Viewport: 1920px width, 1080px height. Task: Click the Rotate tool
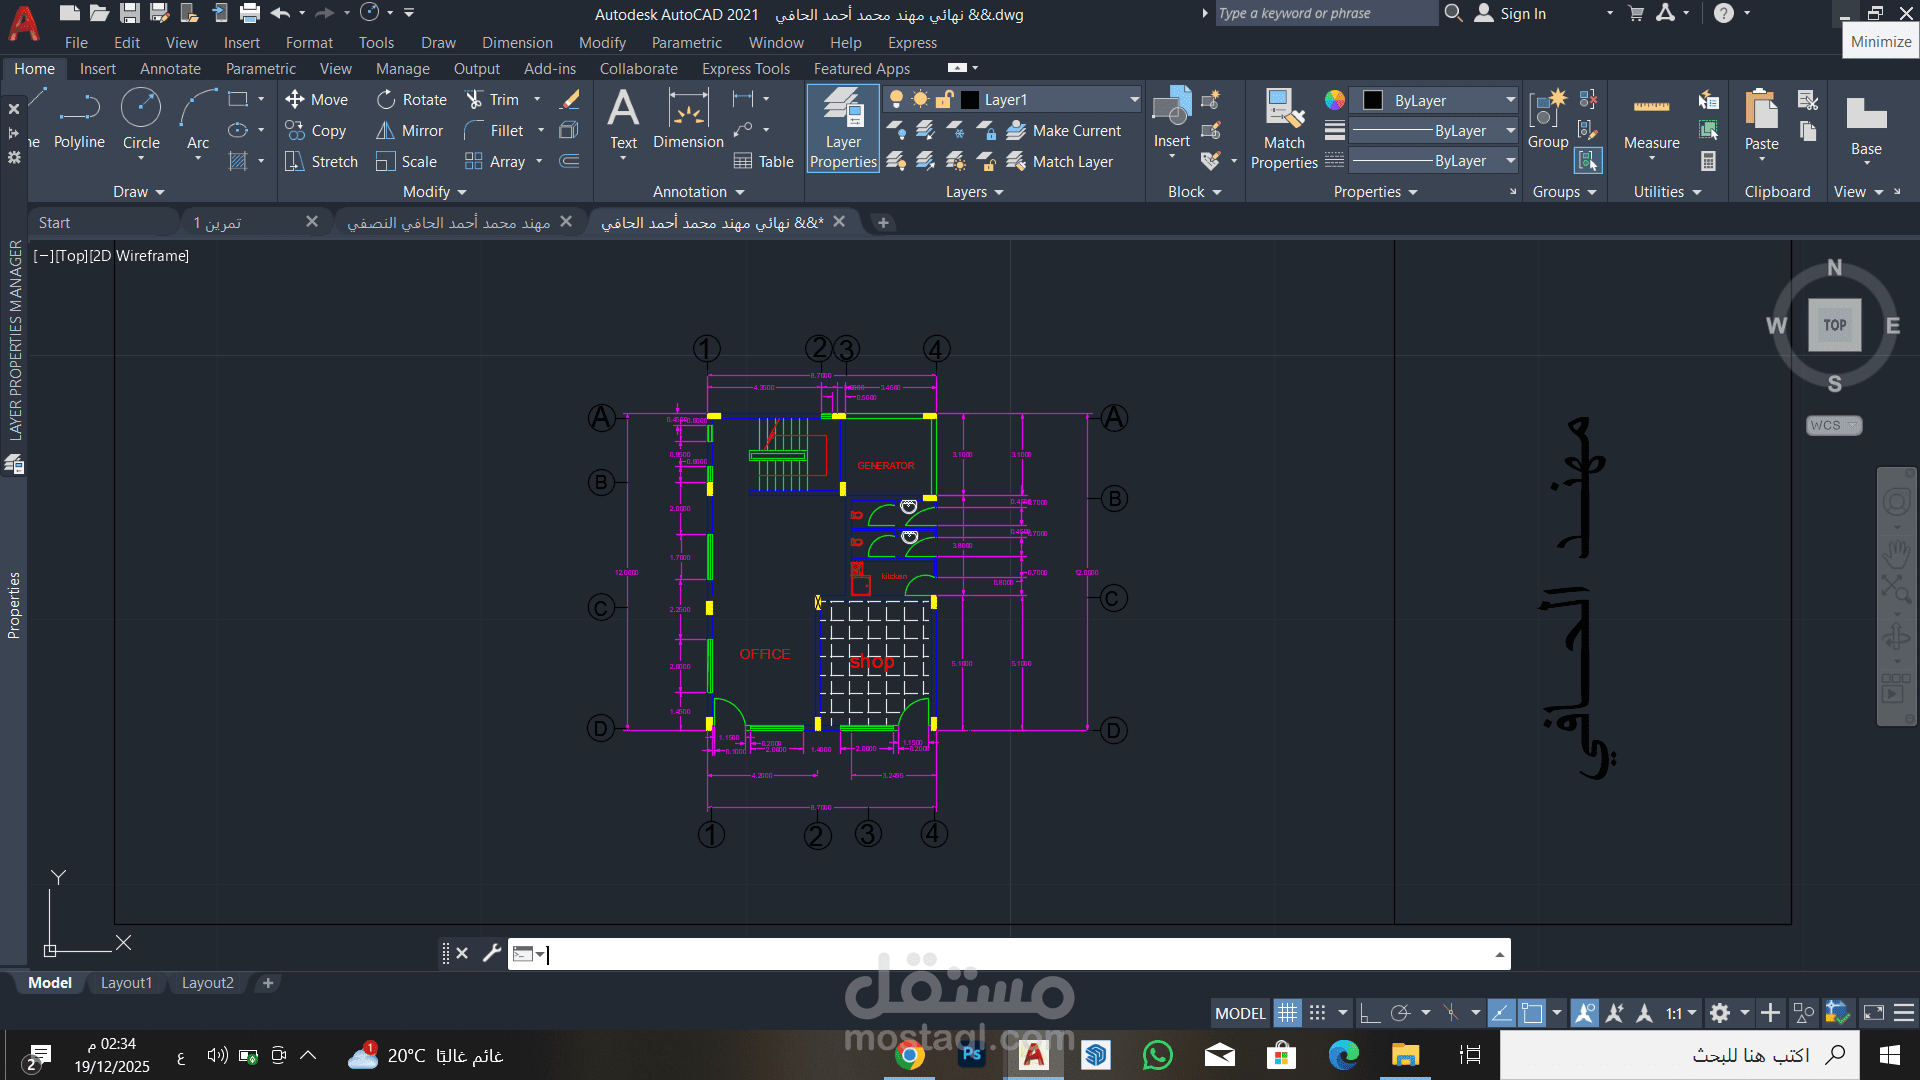(411, 100)
